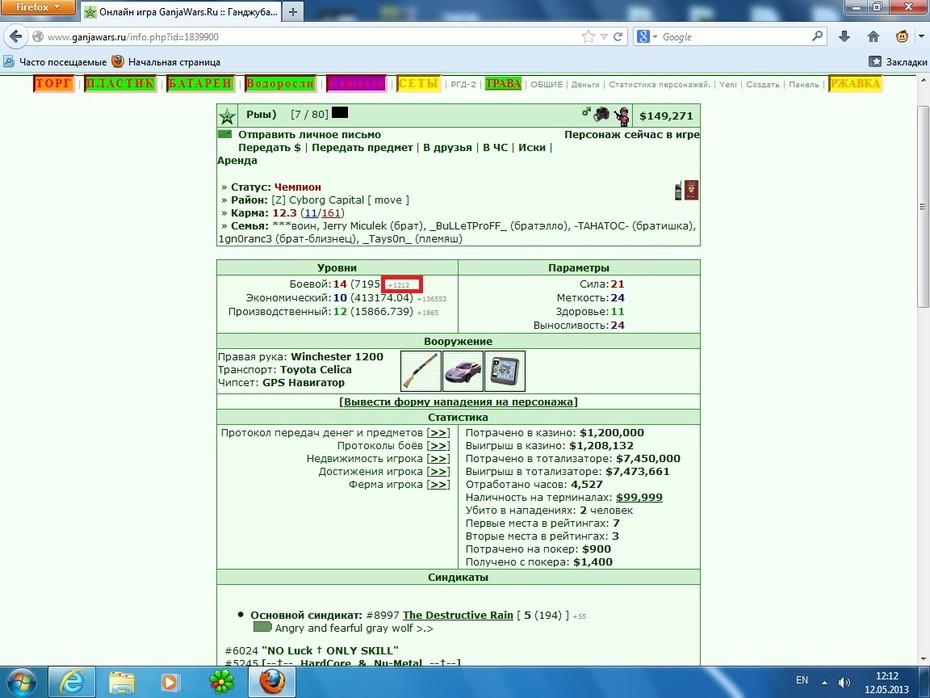Open the ТРАВА menu item
This screenshot has height=698, width=930.
pos(504,84)
